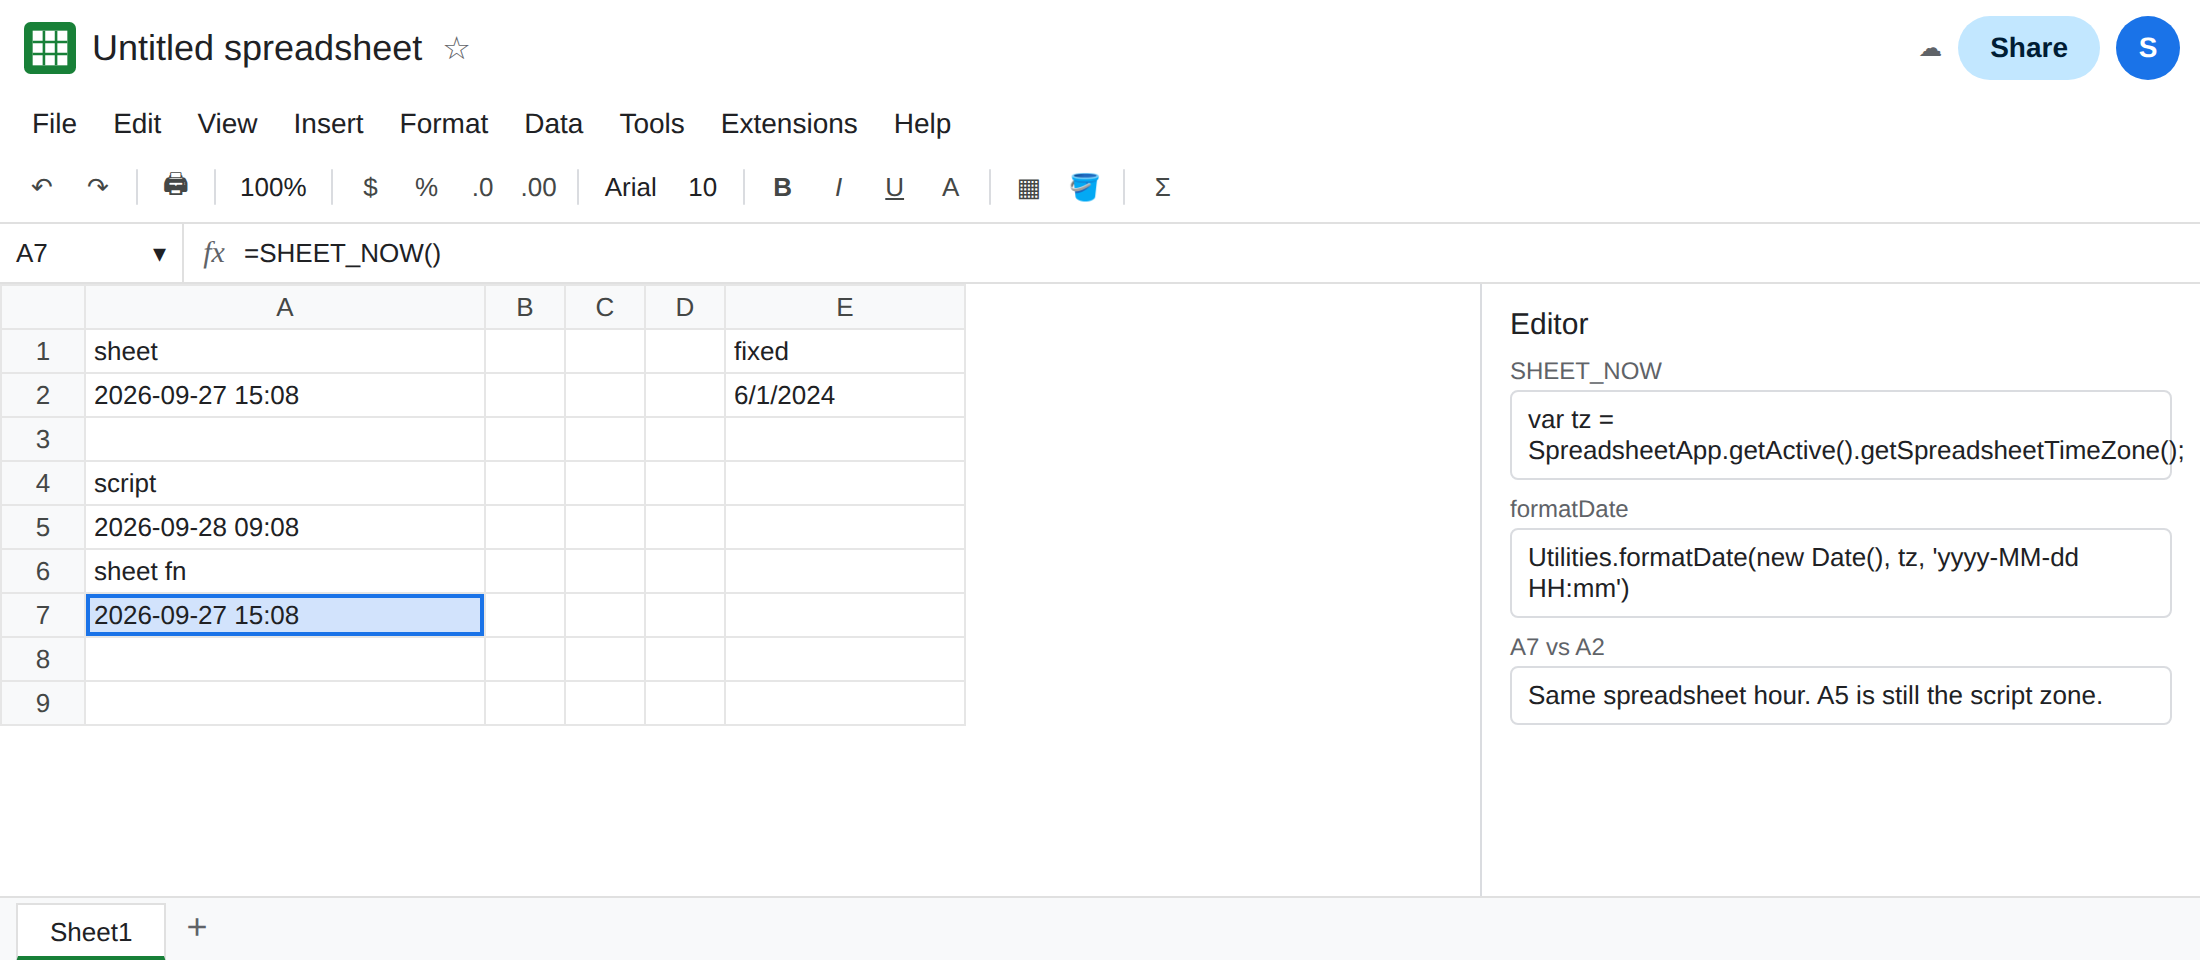Screen dimensions: 2200x960
Task: Open the Arial font dropdown
Action: point(630,187)
